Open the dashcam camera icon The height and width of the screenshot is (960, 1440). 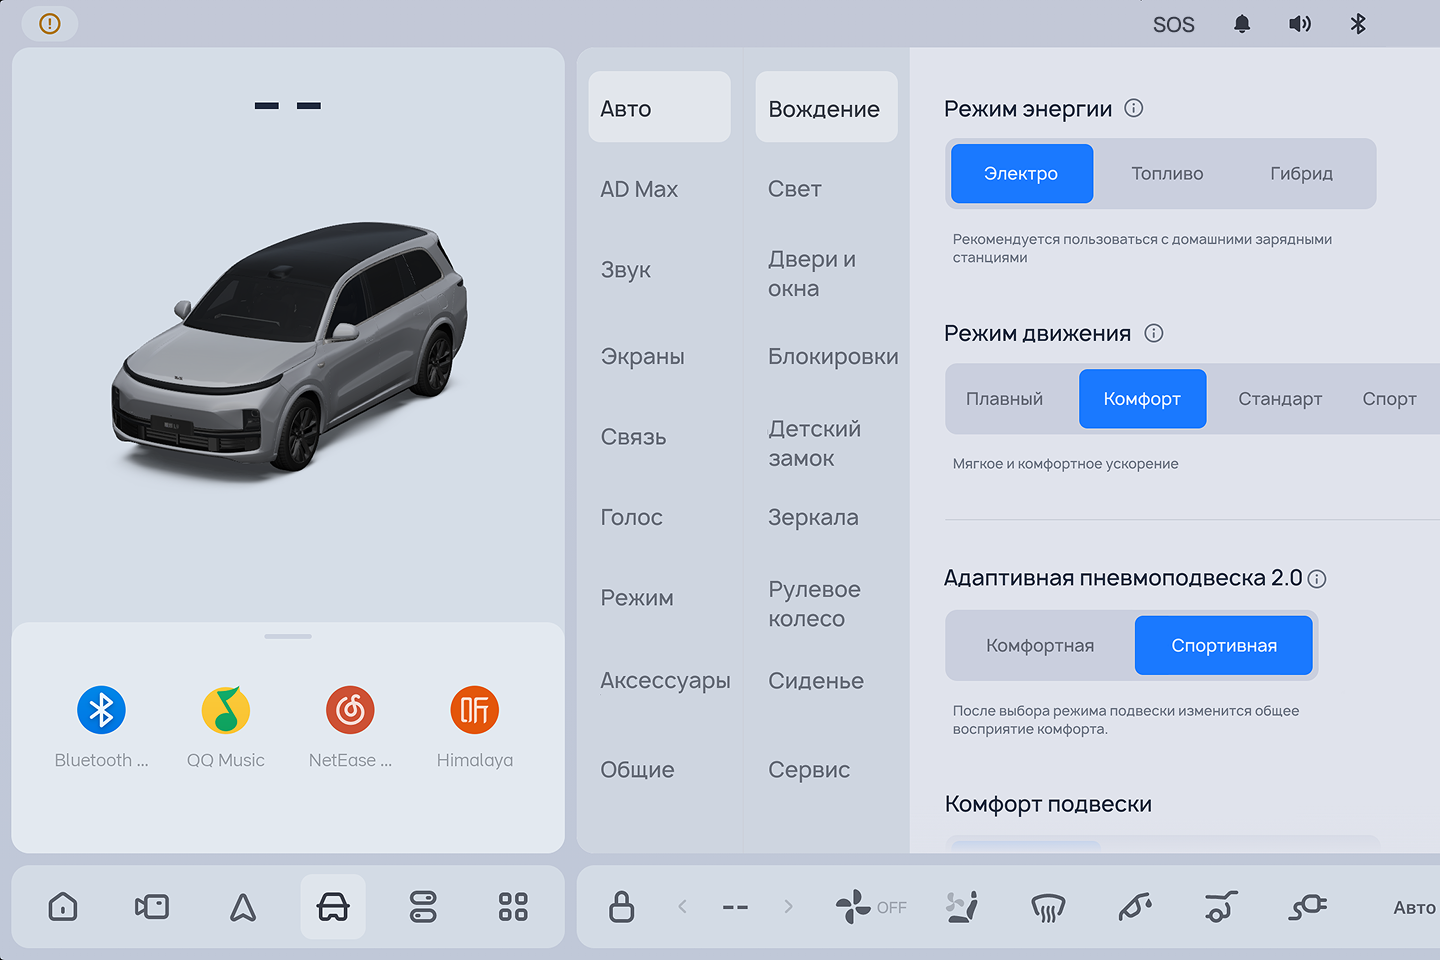[x=152, y=907]
